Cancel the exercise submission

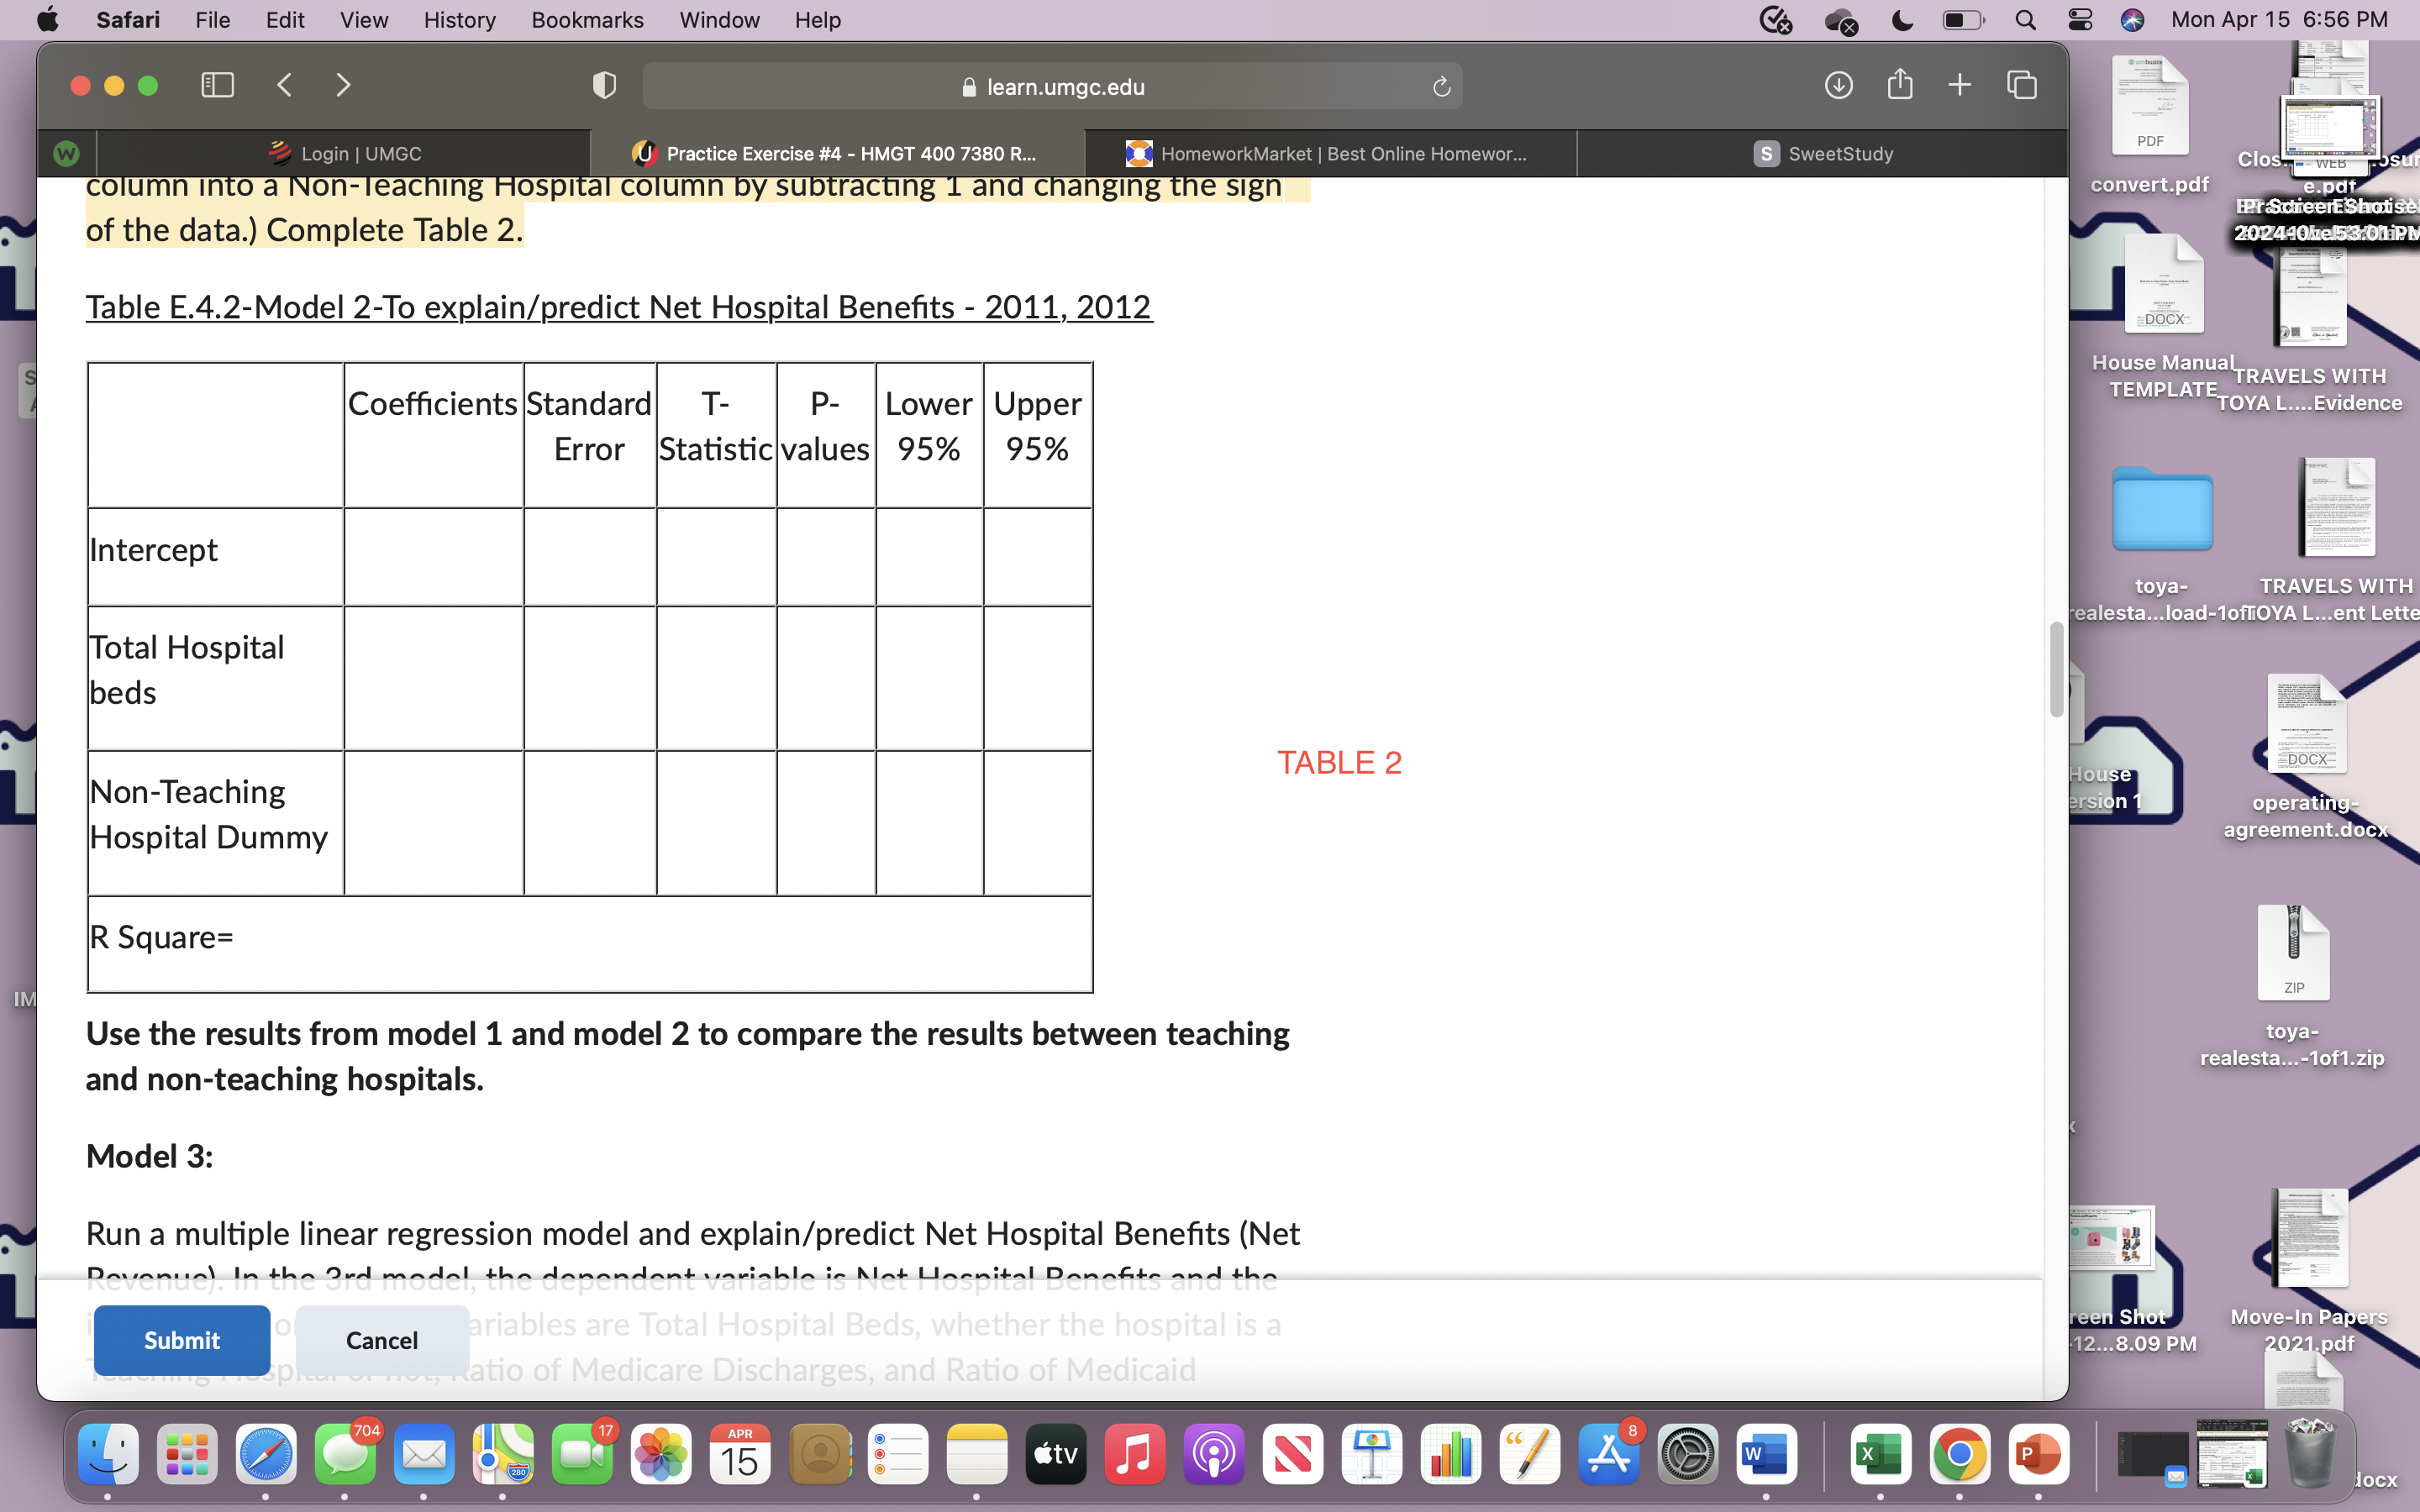(382, 1340)
